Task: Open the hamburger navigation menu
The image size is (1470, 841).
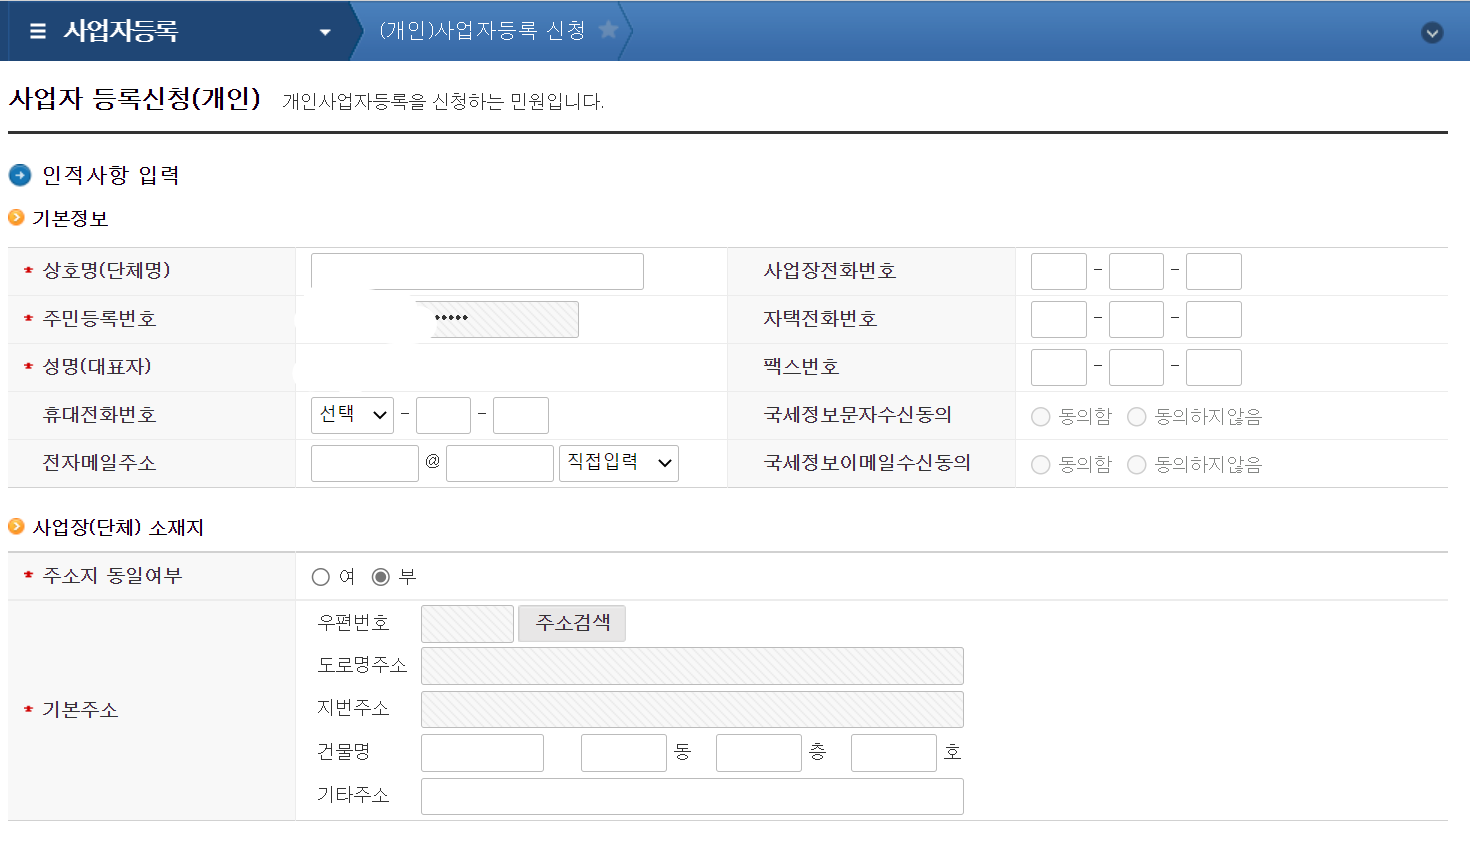Action: [37, 30]
